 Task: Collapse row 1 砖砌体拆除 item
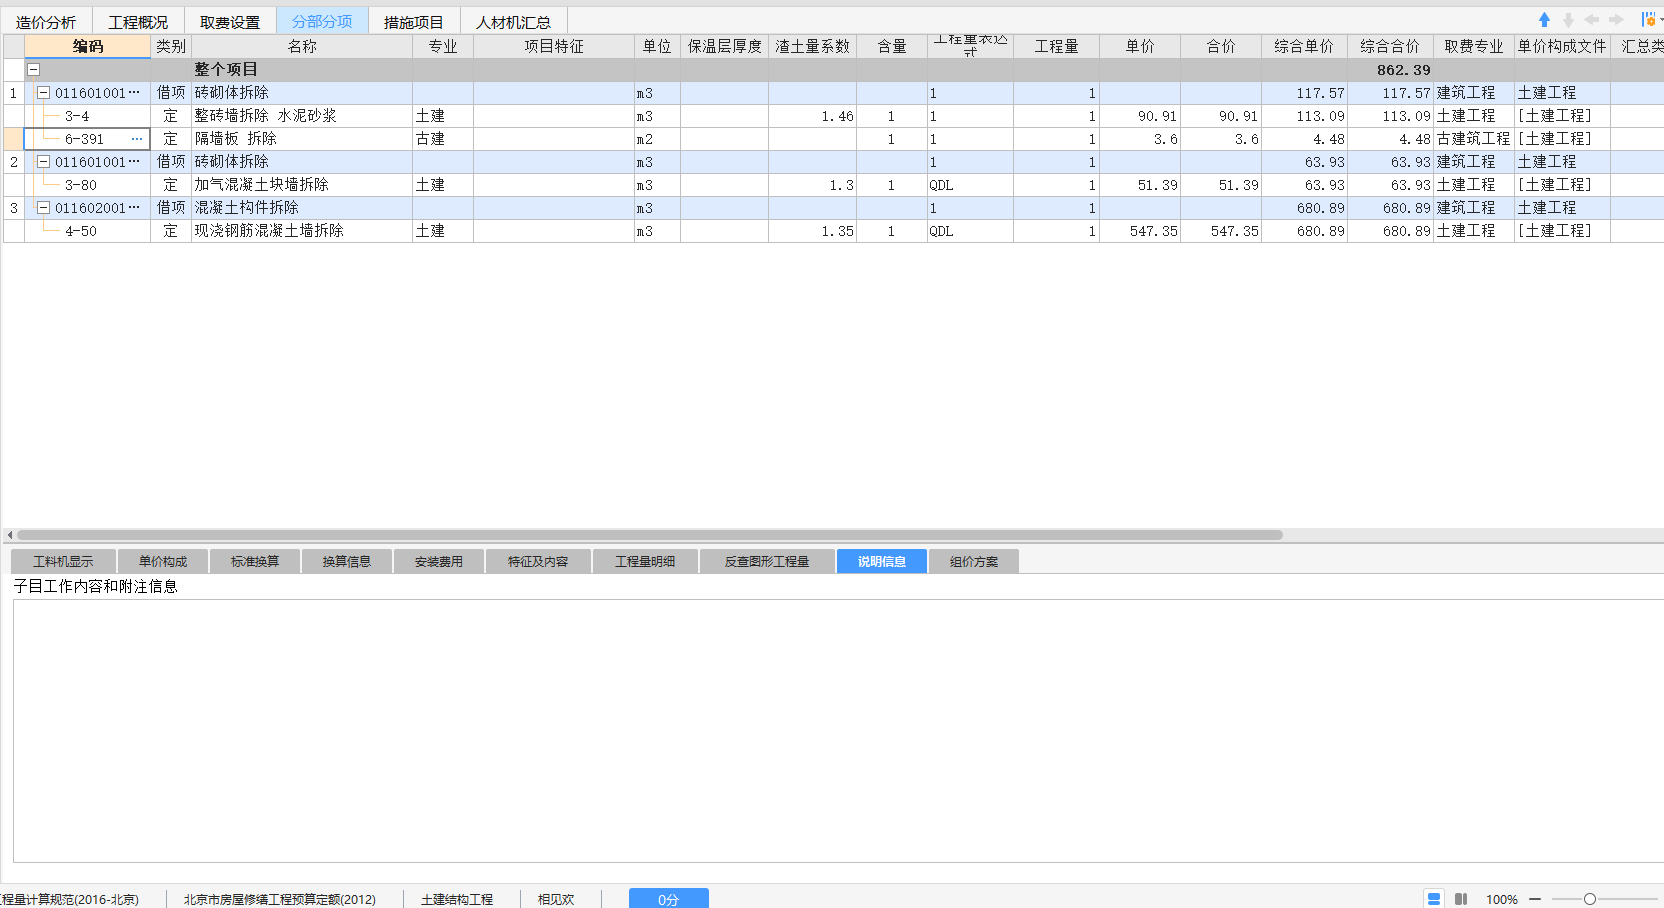coord(43,93)
